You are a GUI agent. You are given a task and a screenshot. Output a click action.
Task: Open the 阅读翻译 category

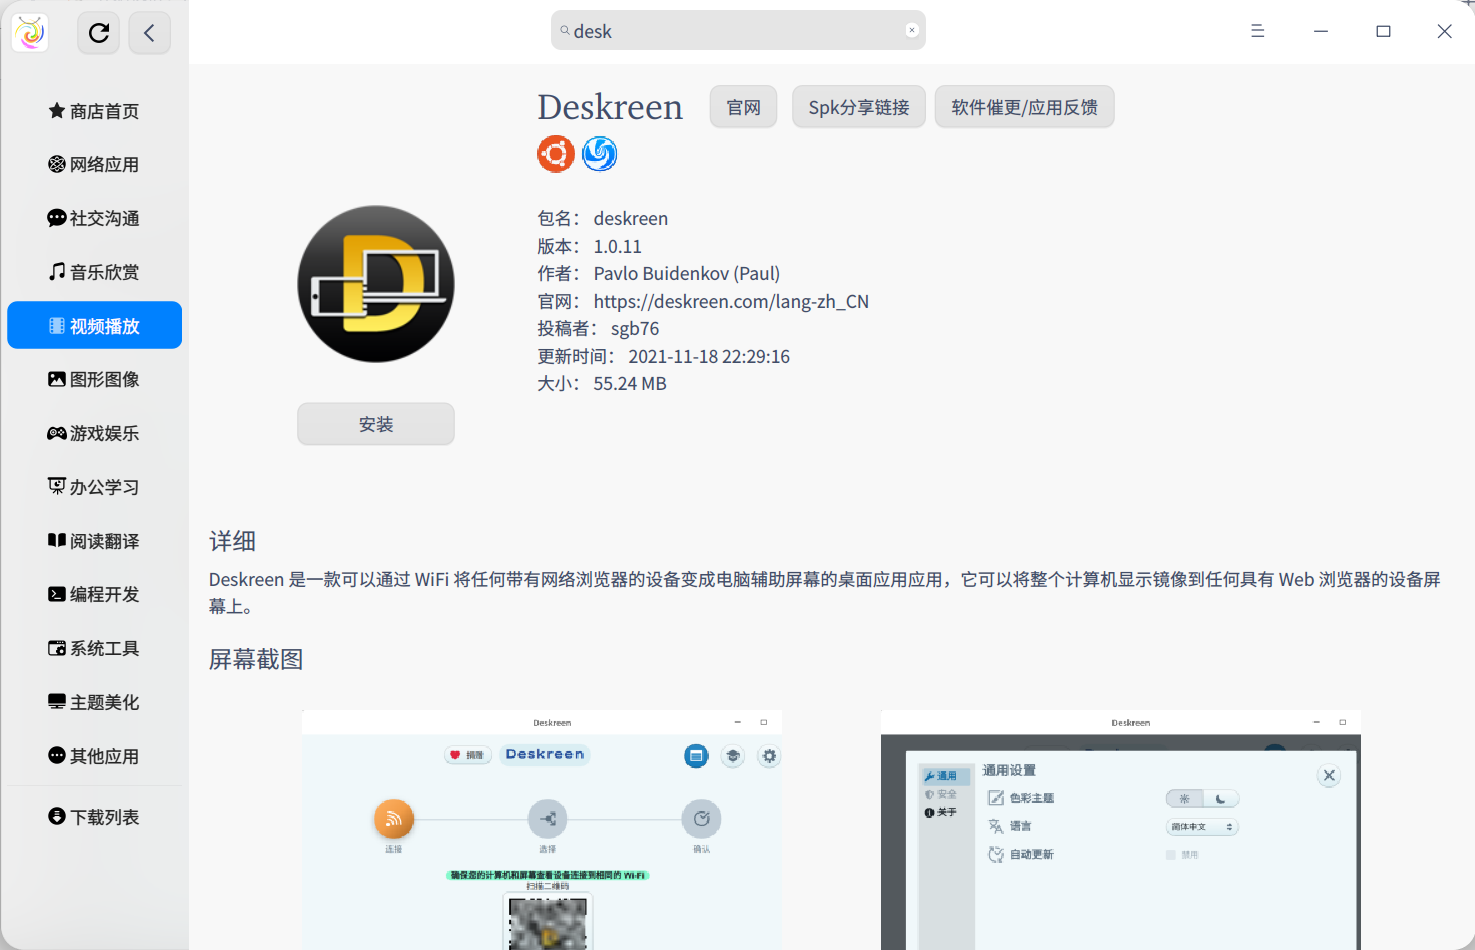[x=95, y=540]
